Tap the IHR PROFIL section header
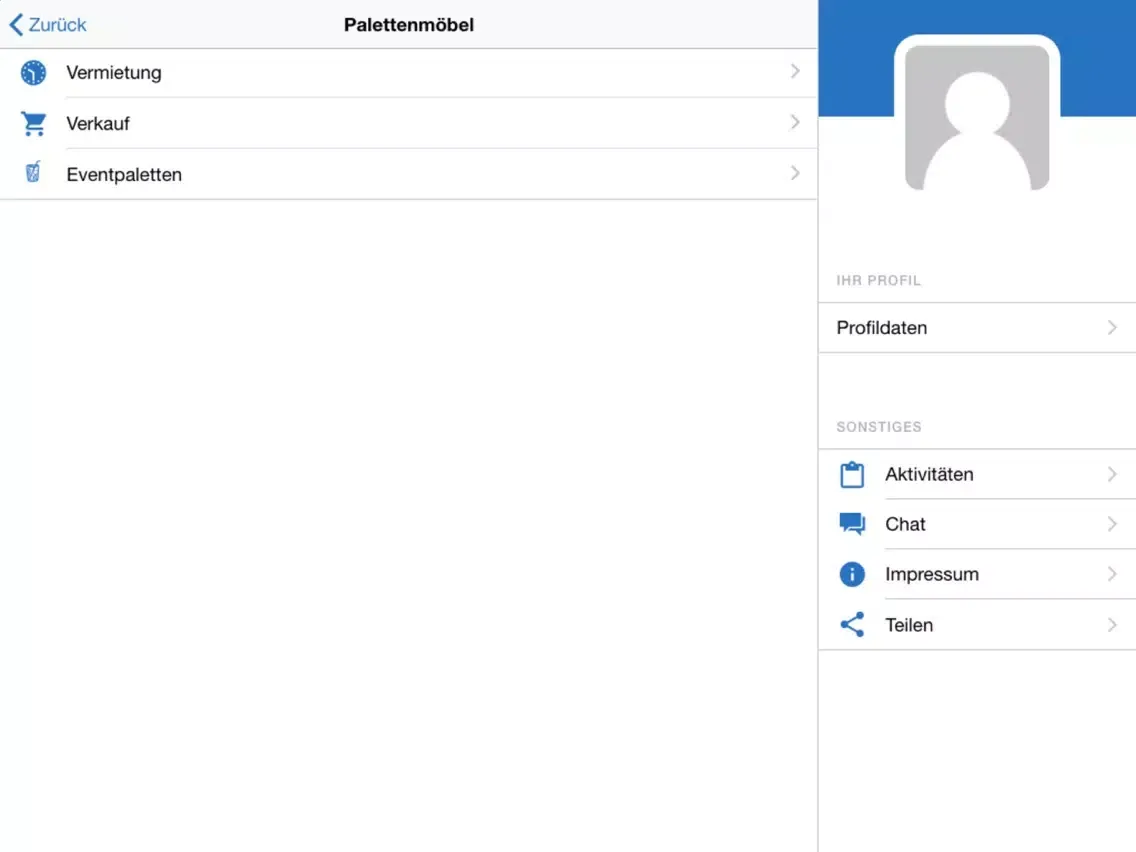 (878, 280)
